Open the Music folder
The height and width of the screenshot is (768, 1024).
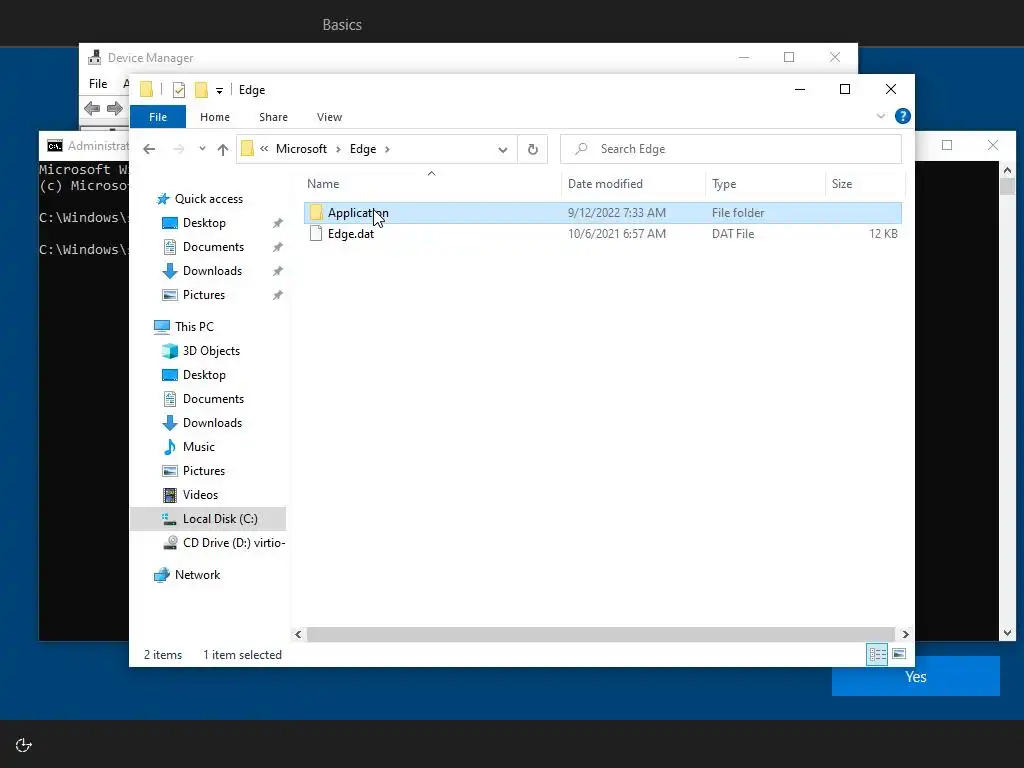(x=199, y=447)
